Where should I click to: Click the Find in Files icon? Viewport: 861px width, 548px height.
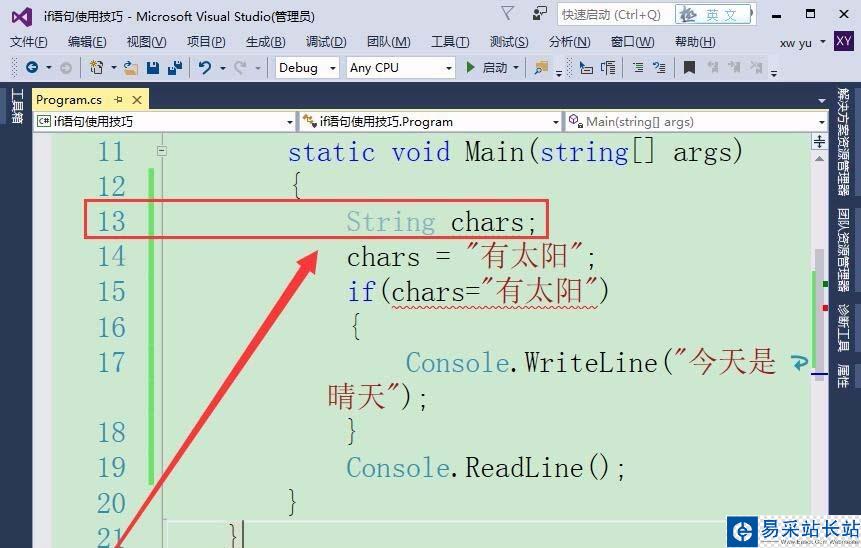[x=541, y=68]
